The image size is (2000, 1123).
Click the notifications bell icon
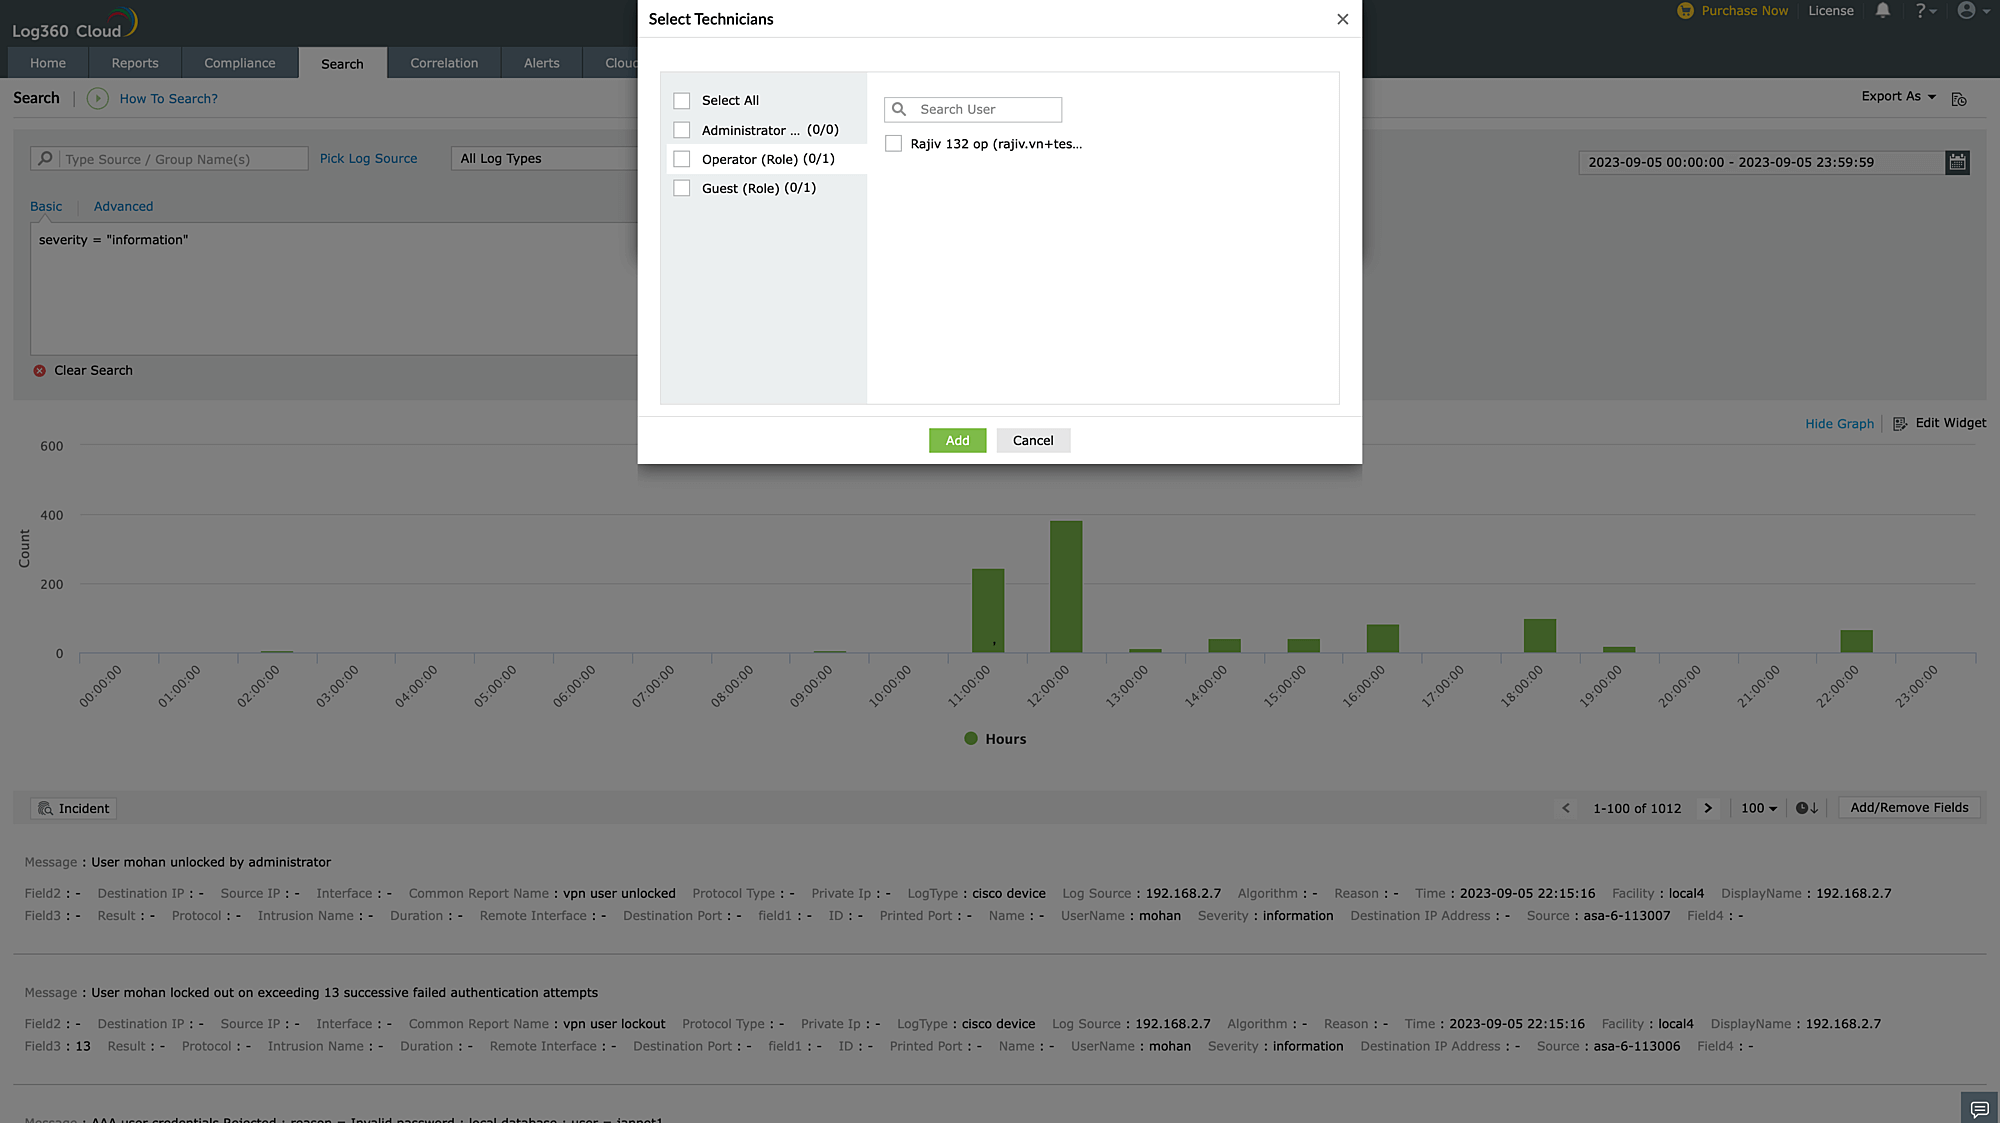tap(1882, 11)
